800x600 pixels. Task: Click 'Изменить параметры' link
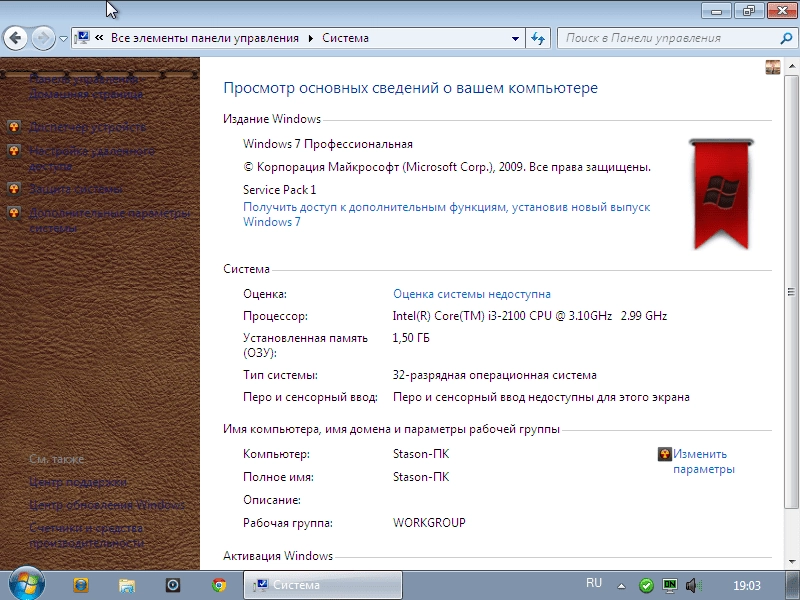(x=704, y=461)
